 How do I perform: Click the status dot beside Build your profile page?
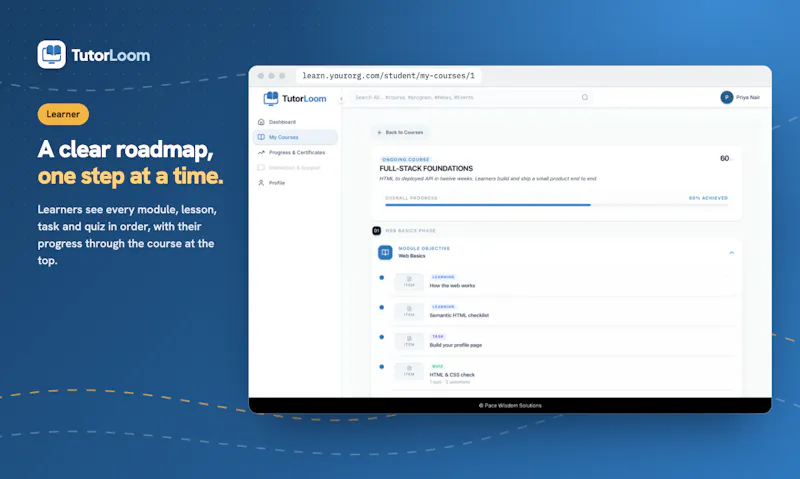pos(382,337)
